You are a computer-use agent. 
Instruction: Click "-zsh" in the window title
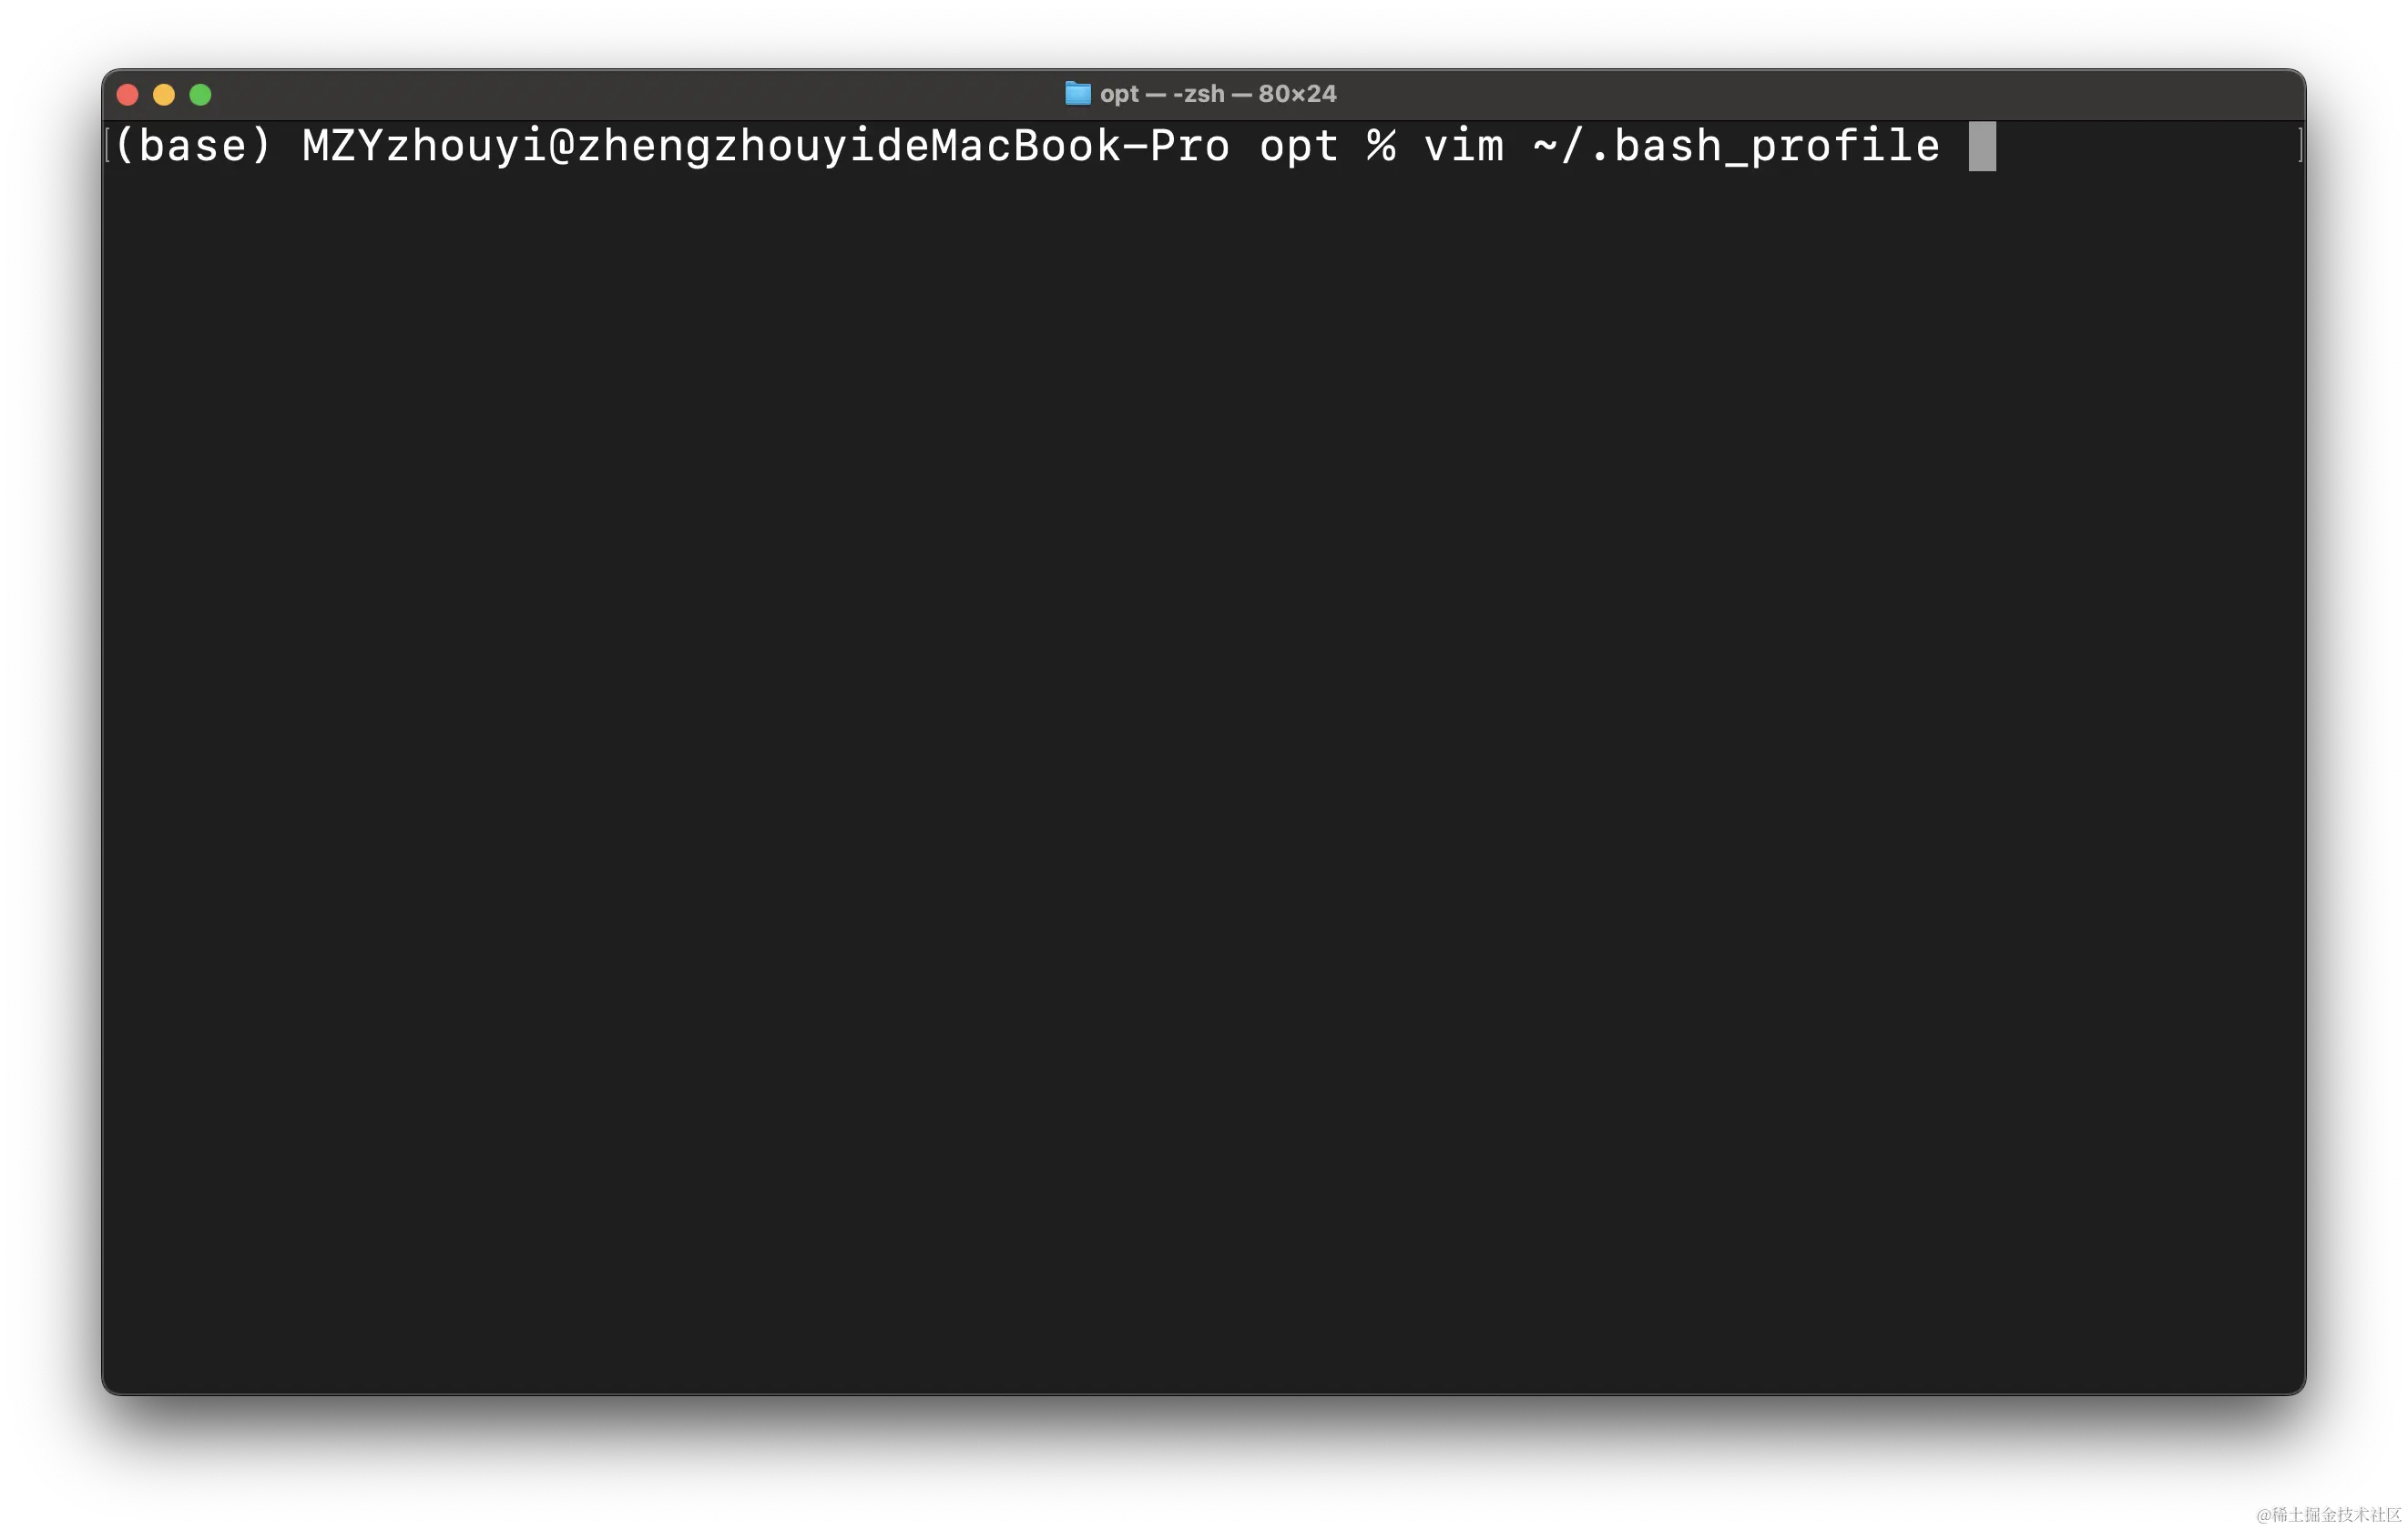click(x=1198, y=94)
